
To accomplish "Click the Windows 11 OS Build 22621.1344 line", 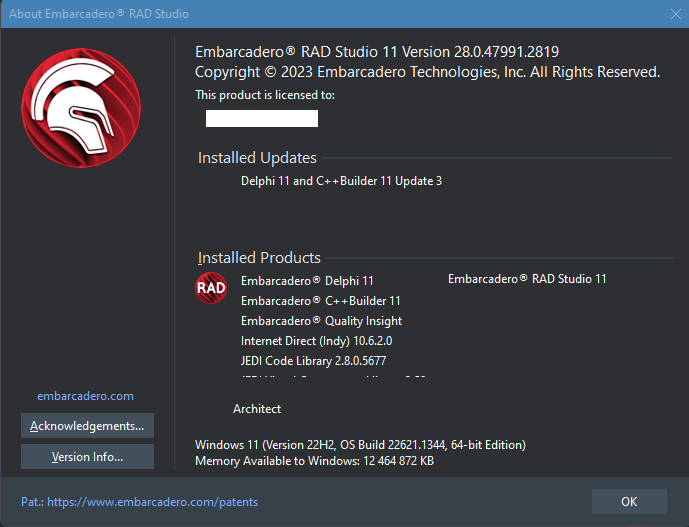I will pos(360,445).
